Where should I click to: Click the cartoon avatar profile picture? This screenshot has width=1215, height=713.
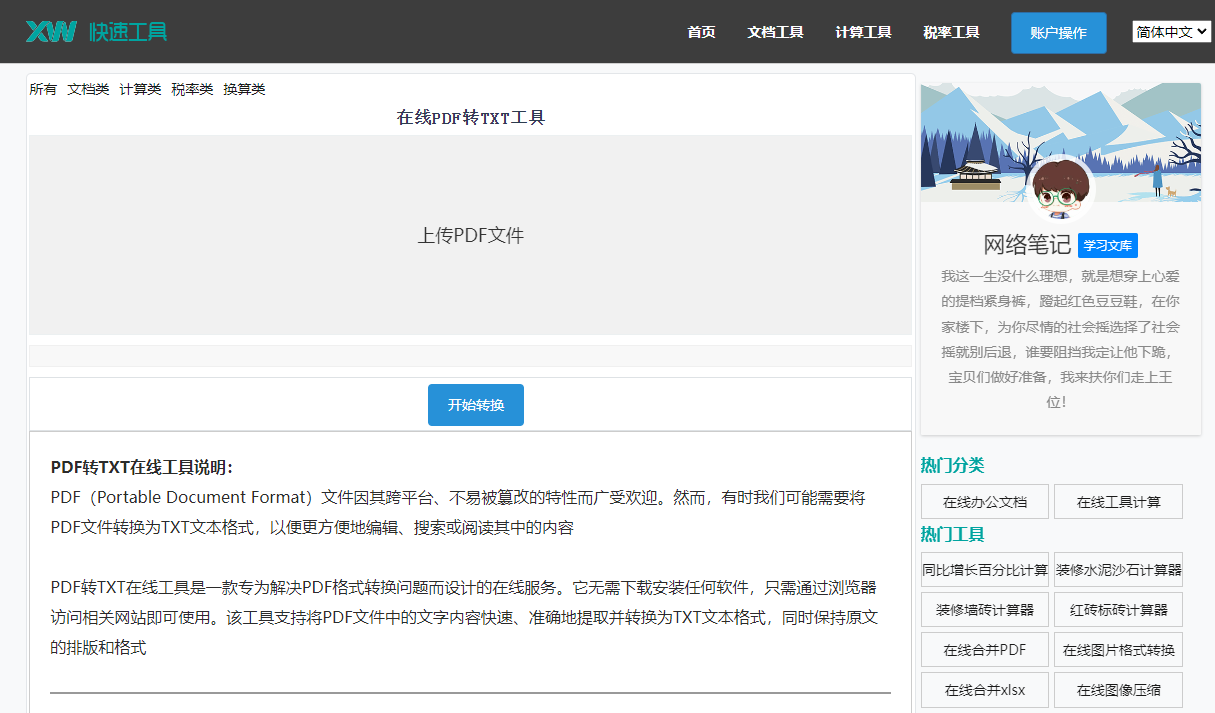pyautogui.click(x=1060, y=190)
